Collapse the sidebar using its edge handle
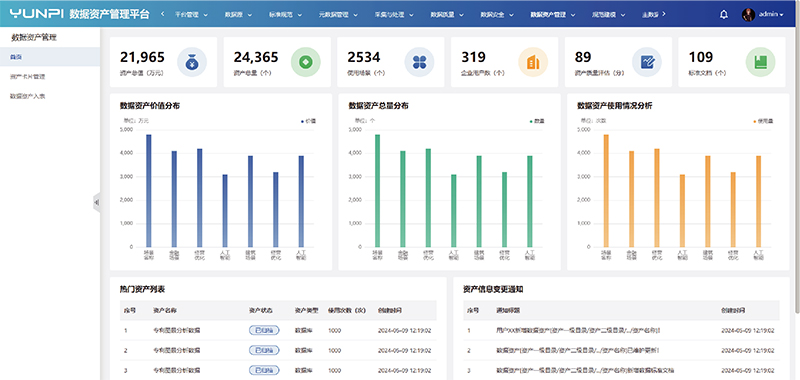Image resolution: width=800 pixels, height=380 pixels. click(96, 202)
